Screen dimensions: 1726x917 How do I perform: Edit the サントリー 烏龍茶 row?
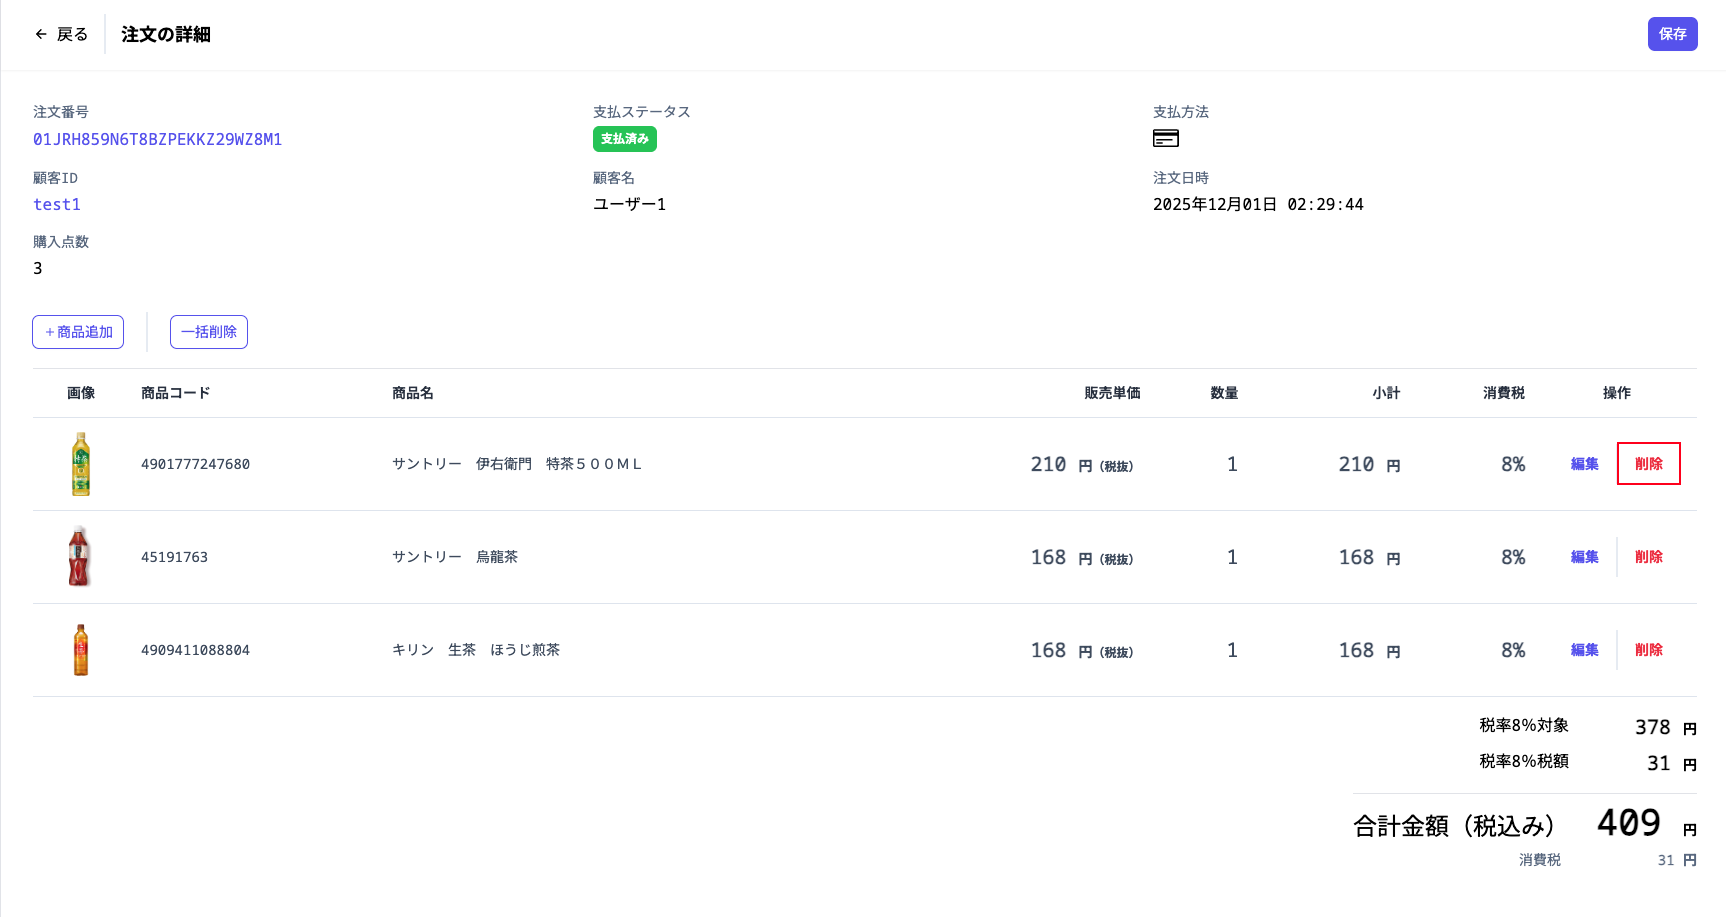(1585, 557)
